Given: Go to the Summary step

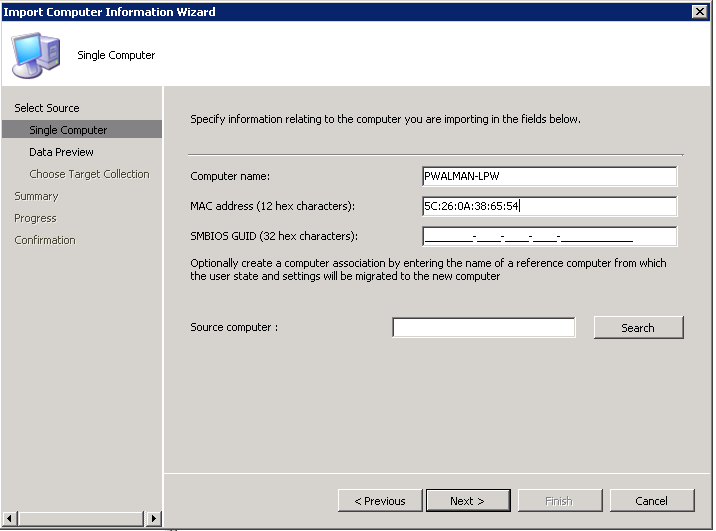Looking at the screenshot, I should (36, 196).
